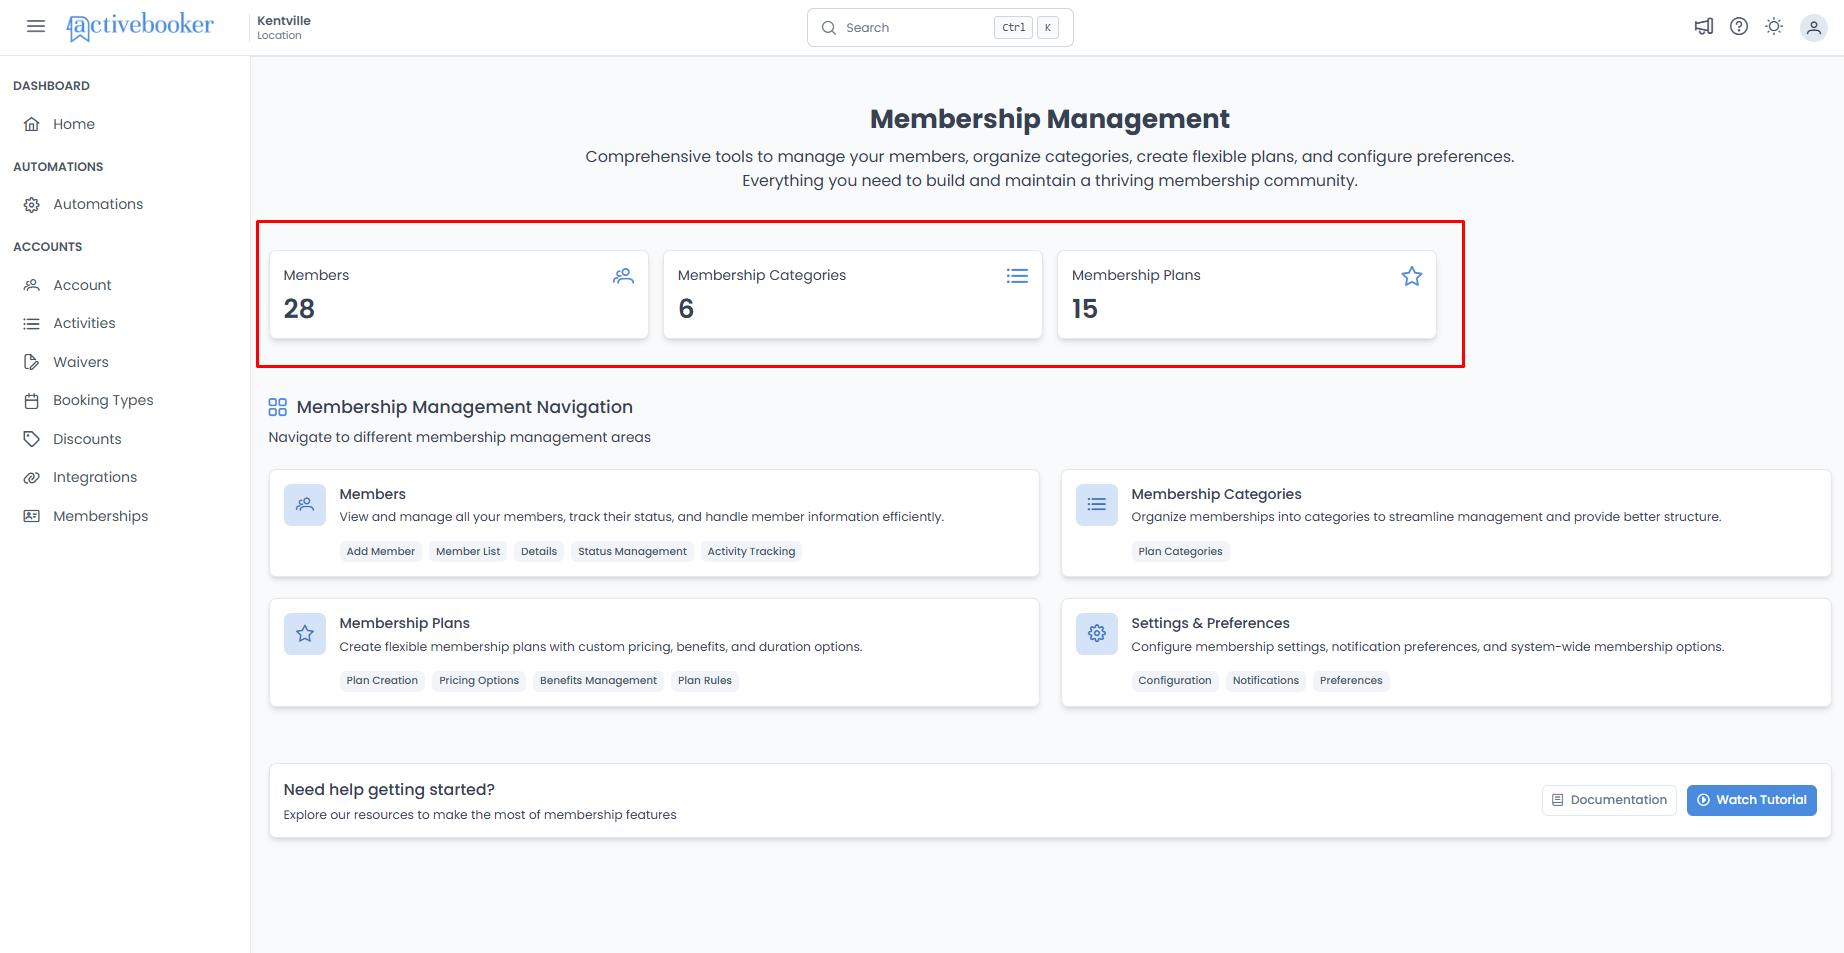
Task: Click the Booking Types calendar icon
Action: (x=32, y=400)
